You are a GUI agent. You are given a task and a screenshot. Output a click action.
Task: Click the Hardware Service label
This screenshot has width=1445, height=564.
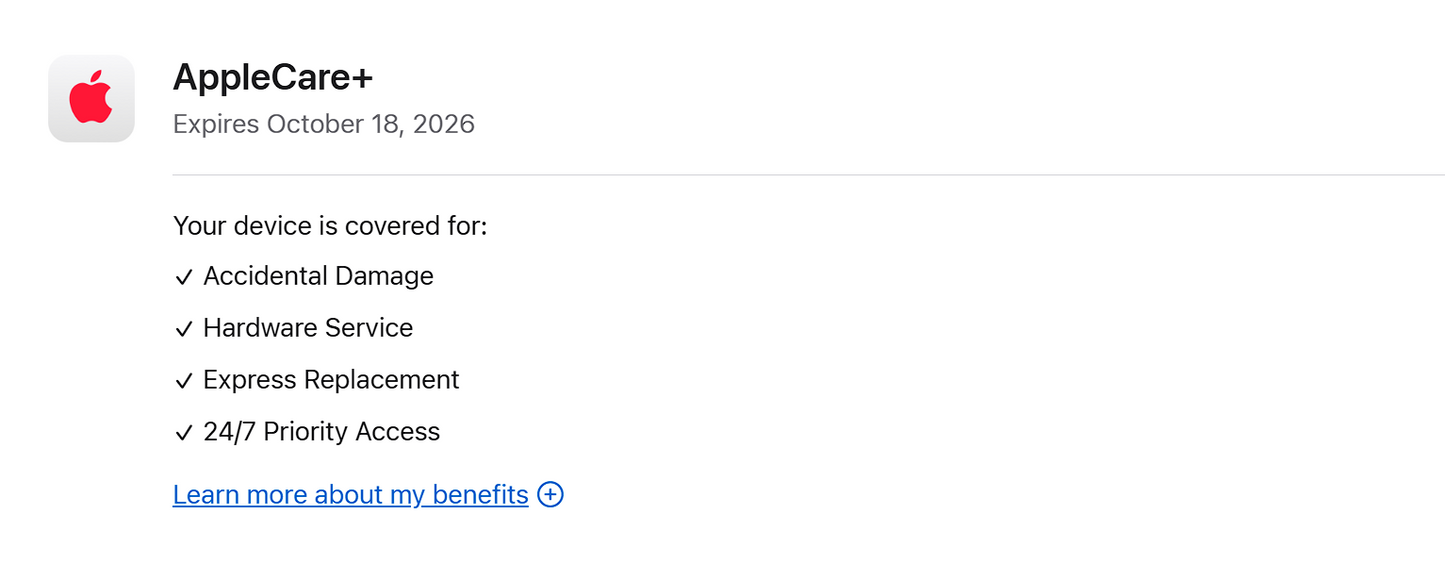click(x=308, y=328)
